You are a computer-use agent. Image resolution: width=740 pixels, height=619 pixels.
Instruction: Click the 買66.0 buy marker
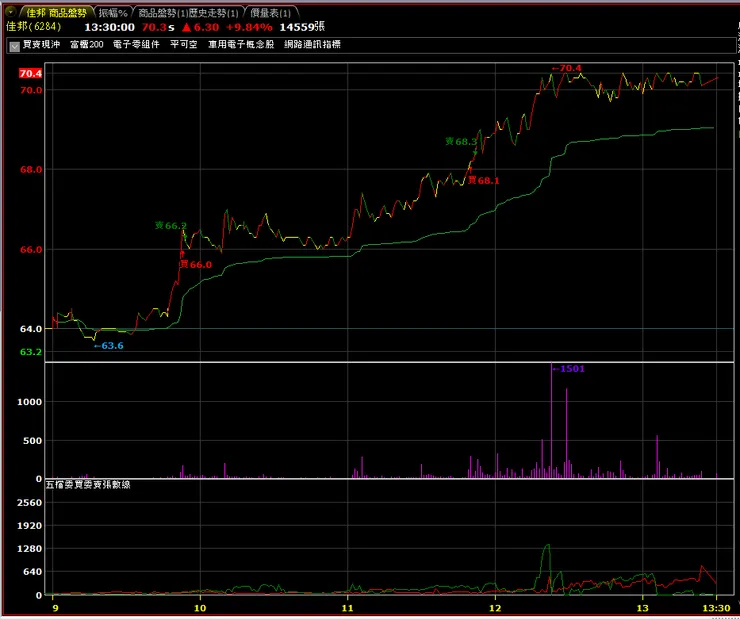pyautogui.click(x=196, y=265)
